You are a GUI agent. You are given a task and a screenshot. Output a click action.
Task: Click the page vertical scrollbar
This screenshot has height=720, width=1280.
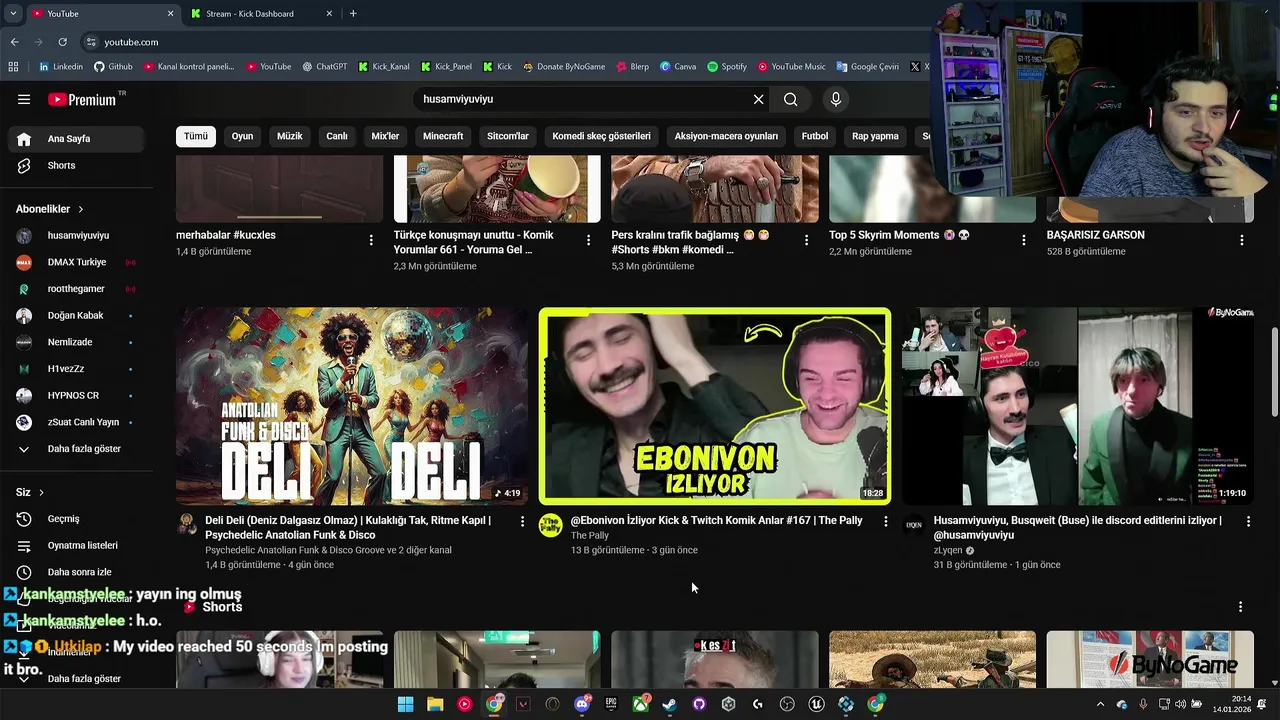pos(1274,370)
